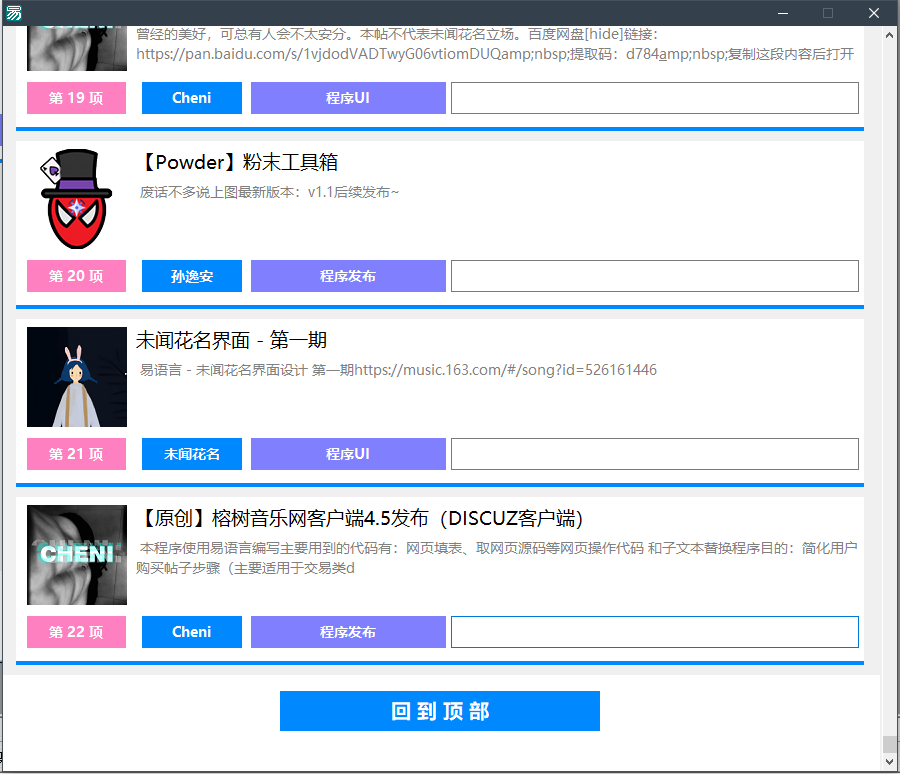Click the 回到顶部 back-to-top button
Image resolution: width=900 pixels, height=774 pixels.
point(440,711)
